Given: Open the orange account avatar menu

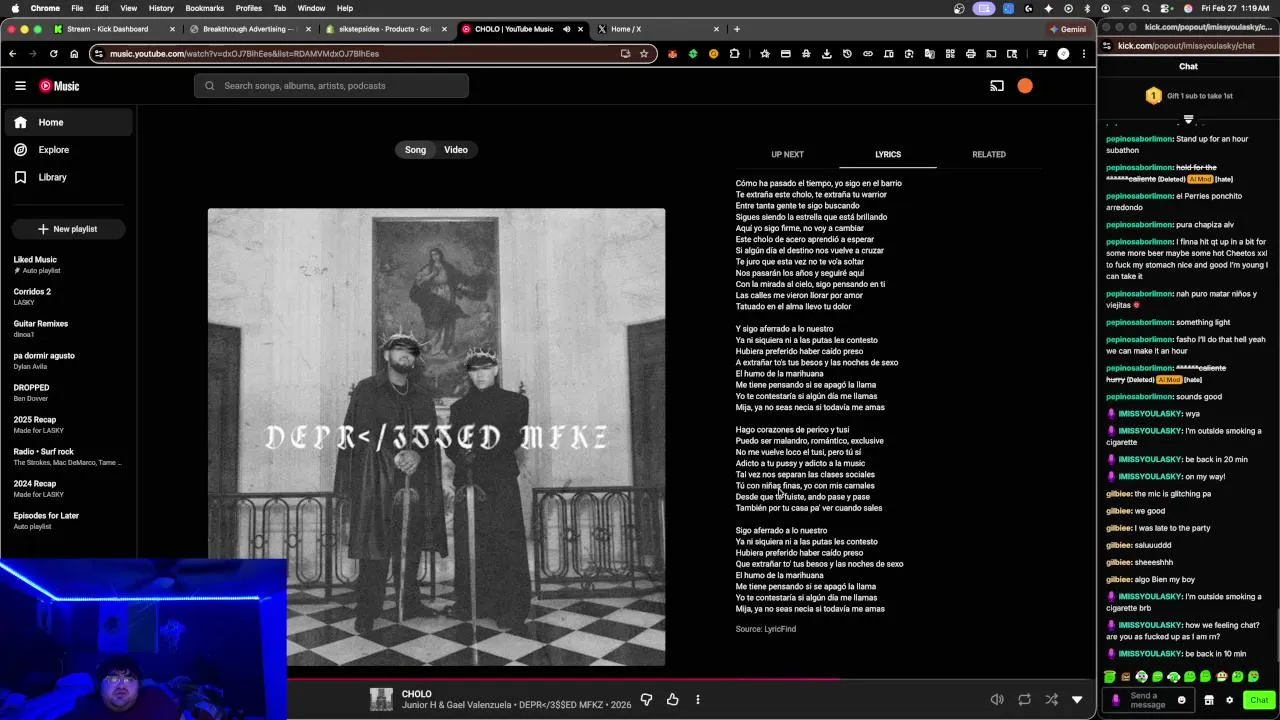Looking at the screenshot, I should click(x=1025, y=86).
